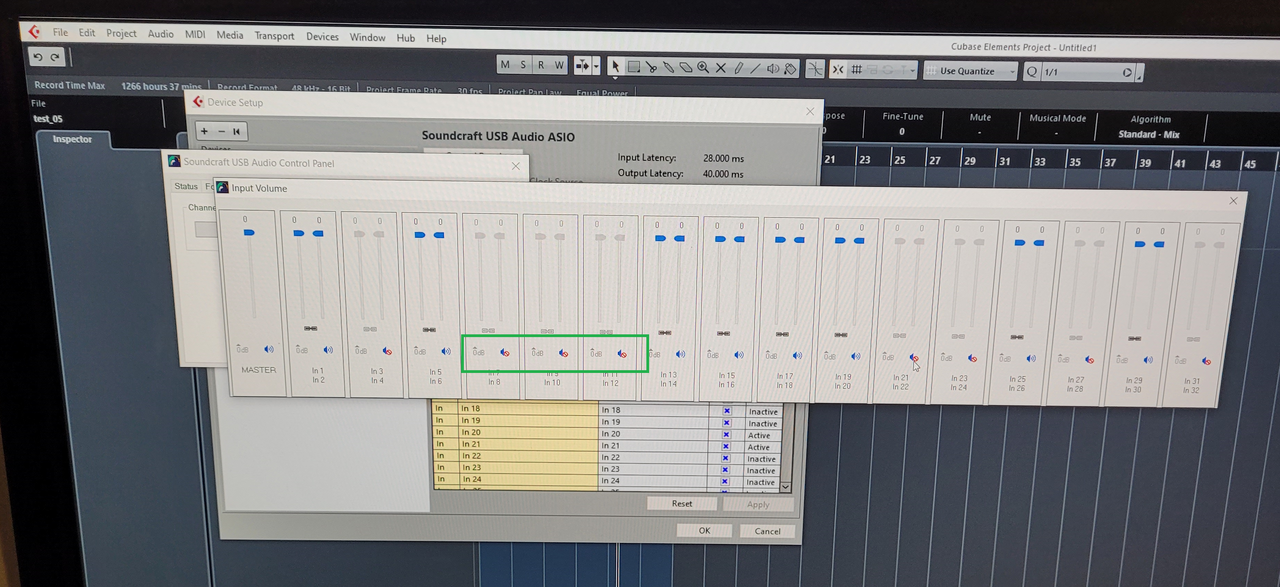Adjust the In 1 volume fader
The width and height of the screenshot is (1280, 587).
pyautogui.click(x=299, y=233)
